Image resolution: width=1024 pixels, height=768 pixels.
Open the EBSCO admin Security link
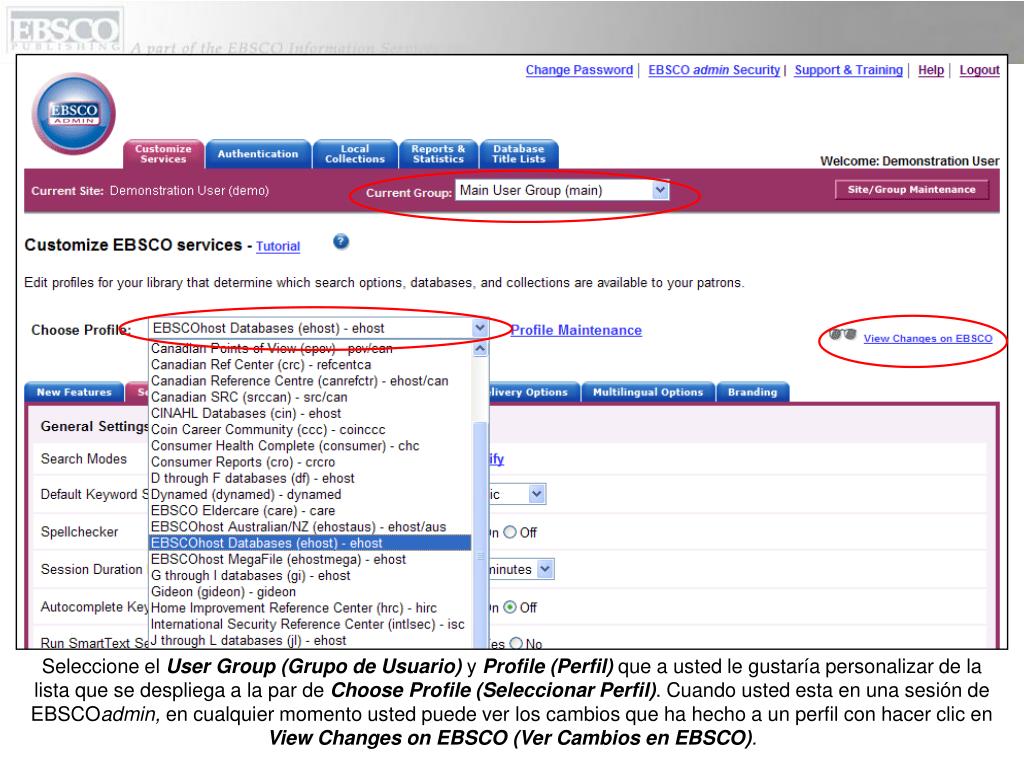714,70
